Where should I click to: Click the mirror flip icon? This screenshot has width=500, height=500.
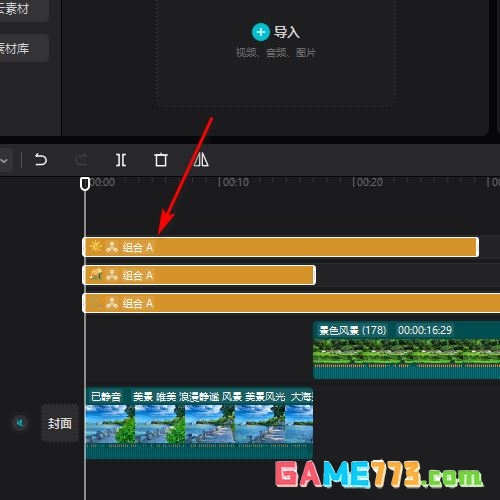point(201,160)
